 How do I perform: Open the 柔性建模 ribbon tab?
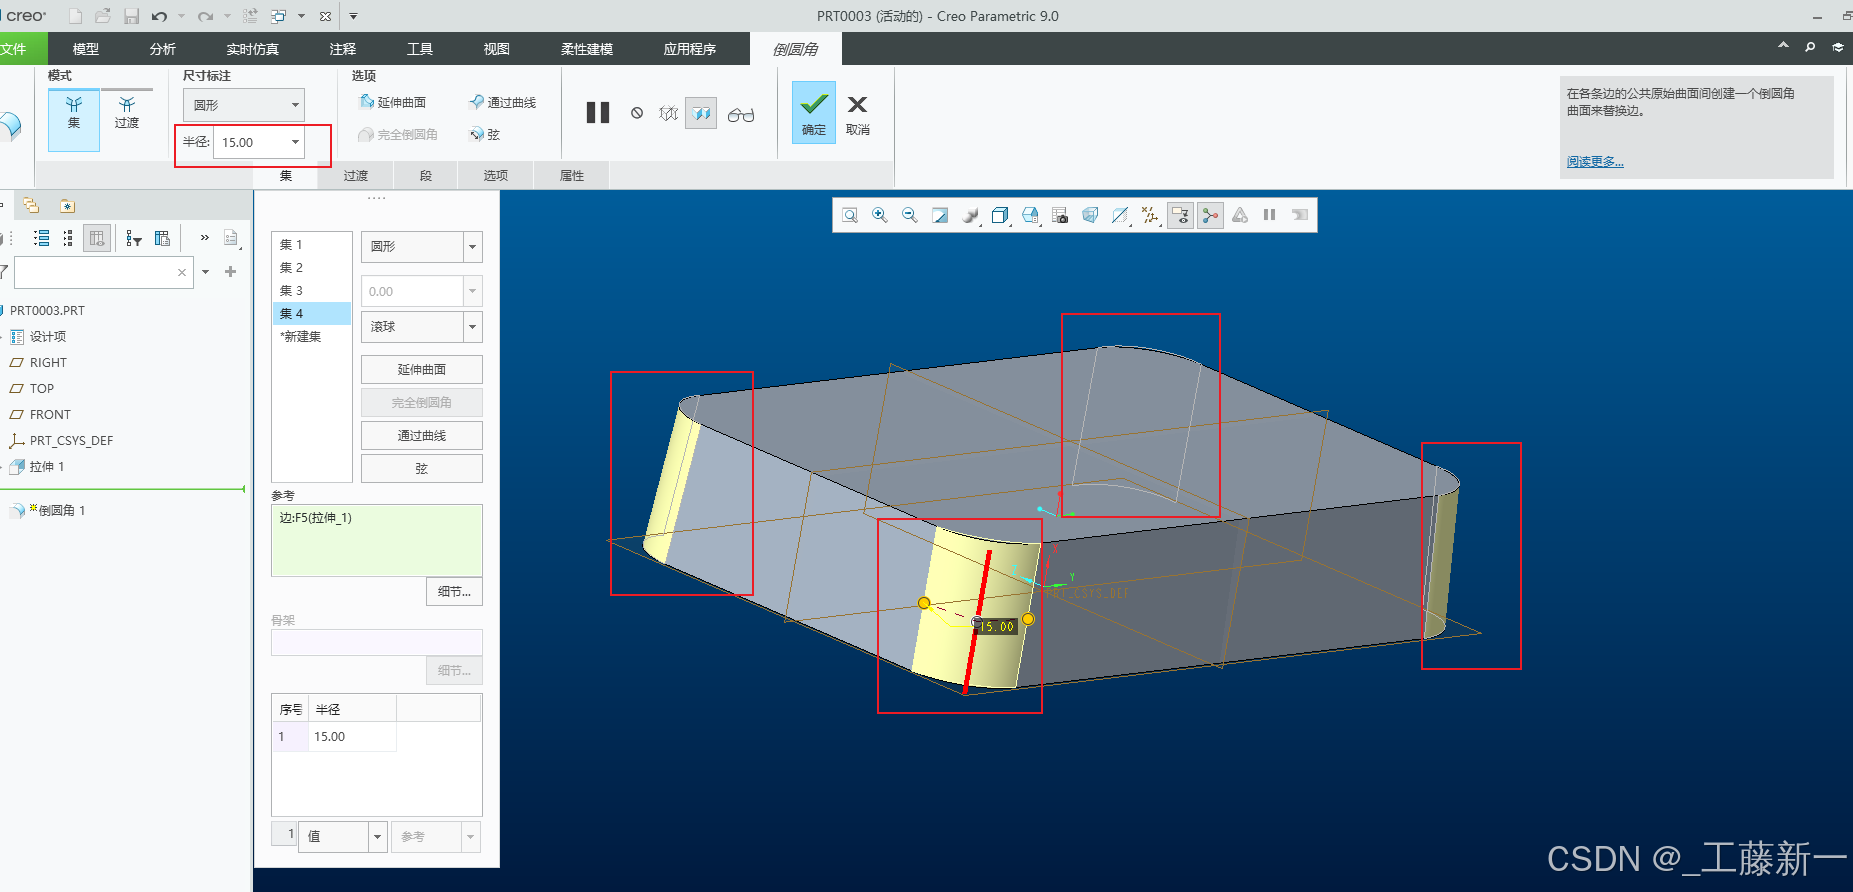pos(587,49)
